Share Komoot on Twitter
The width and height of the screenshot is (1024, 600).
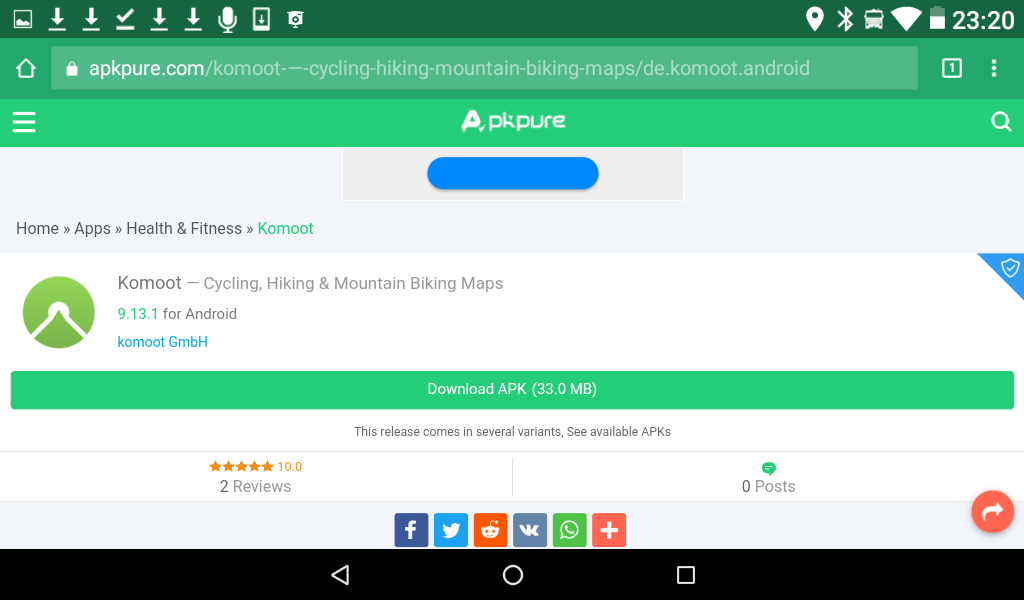coord(451,530)
